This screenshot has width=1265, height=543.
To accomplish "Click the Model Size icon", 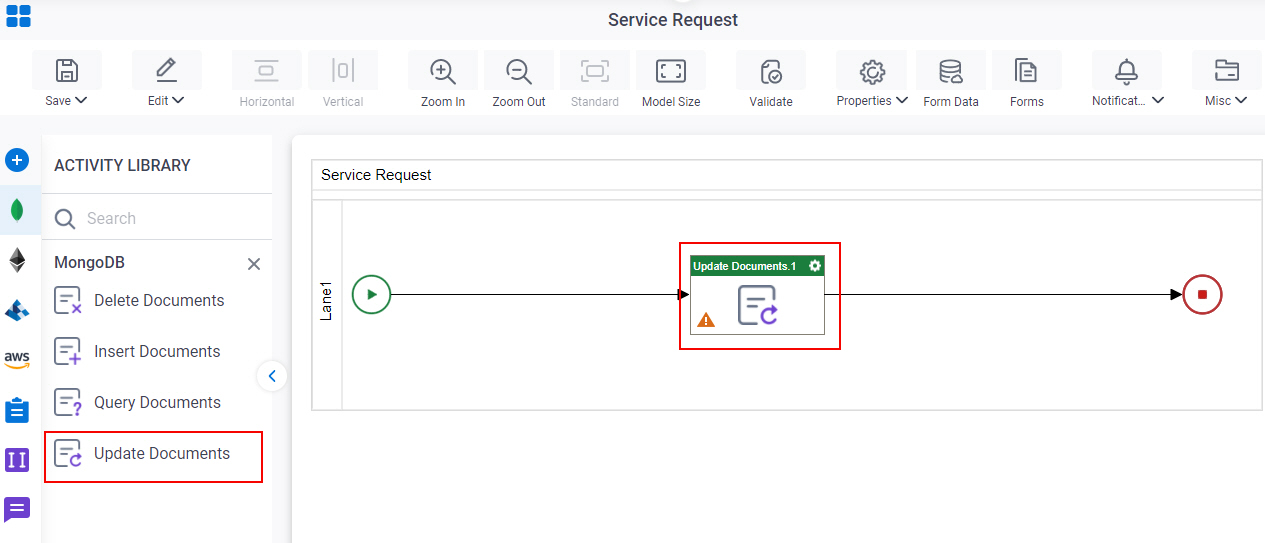I will pos(670,70).
